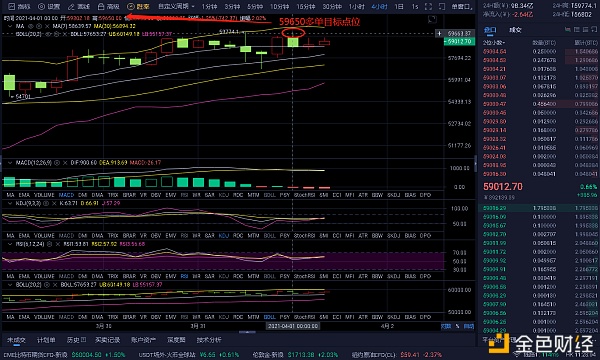Screen dimensions: 600x360
Task: Select the 1日 interval
Action: tap(399, 7)
